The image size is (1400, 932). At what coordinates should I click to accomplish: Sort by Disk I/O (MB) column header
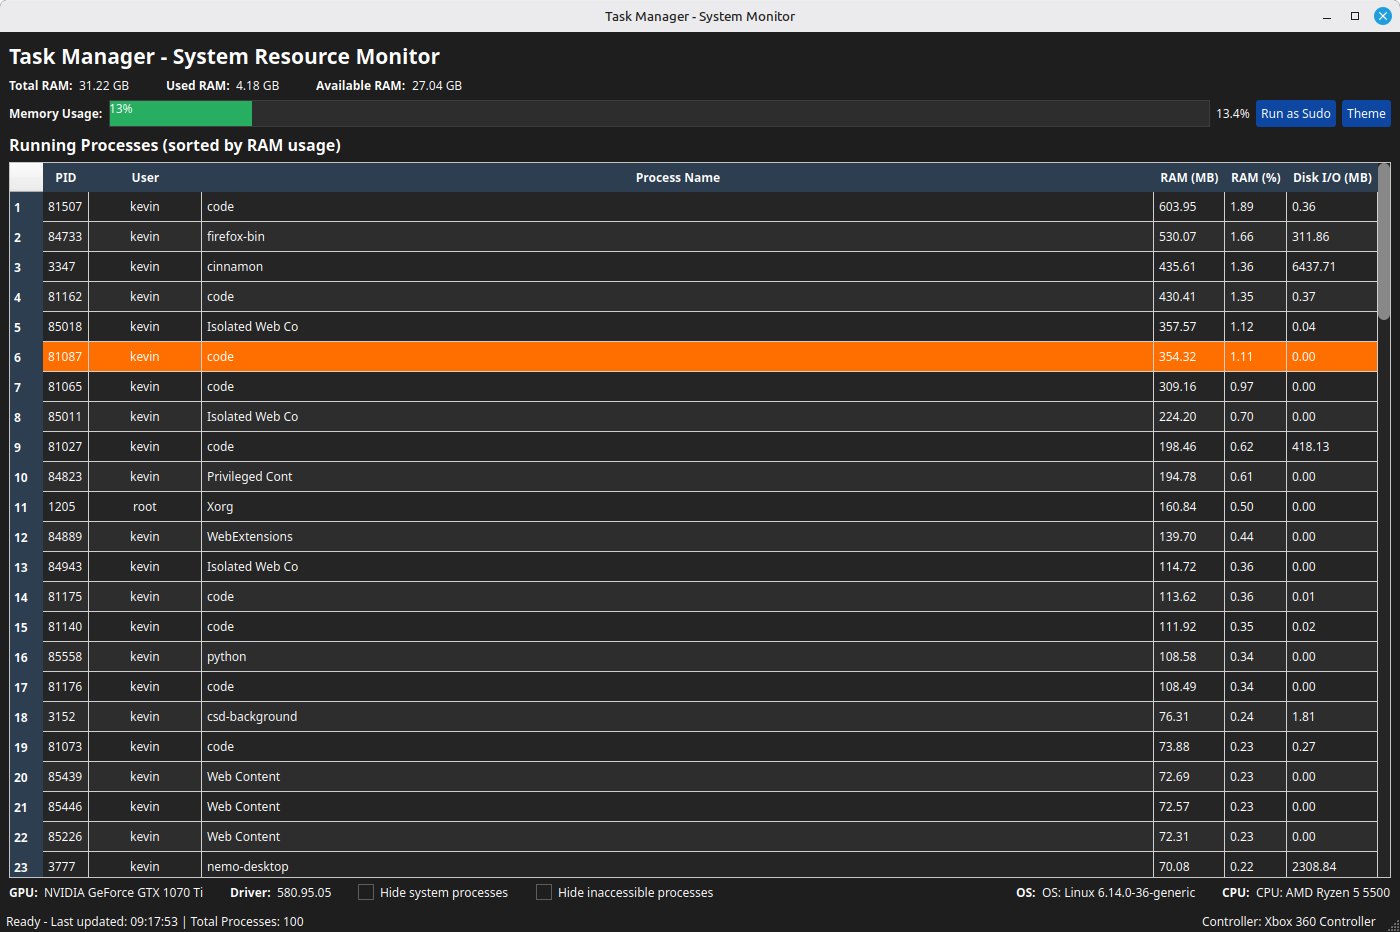click(x=1332, y=178)
